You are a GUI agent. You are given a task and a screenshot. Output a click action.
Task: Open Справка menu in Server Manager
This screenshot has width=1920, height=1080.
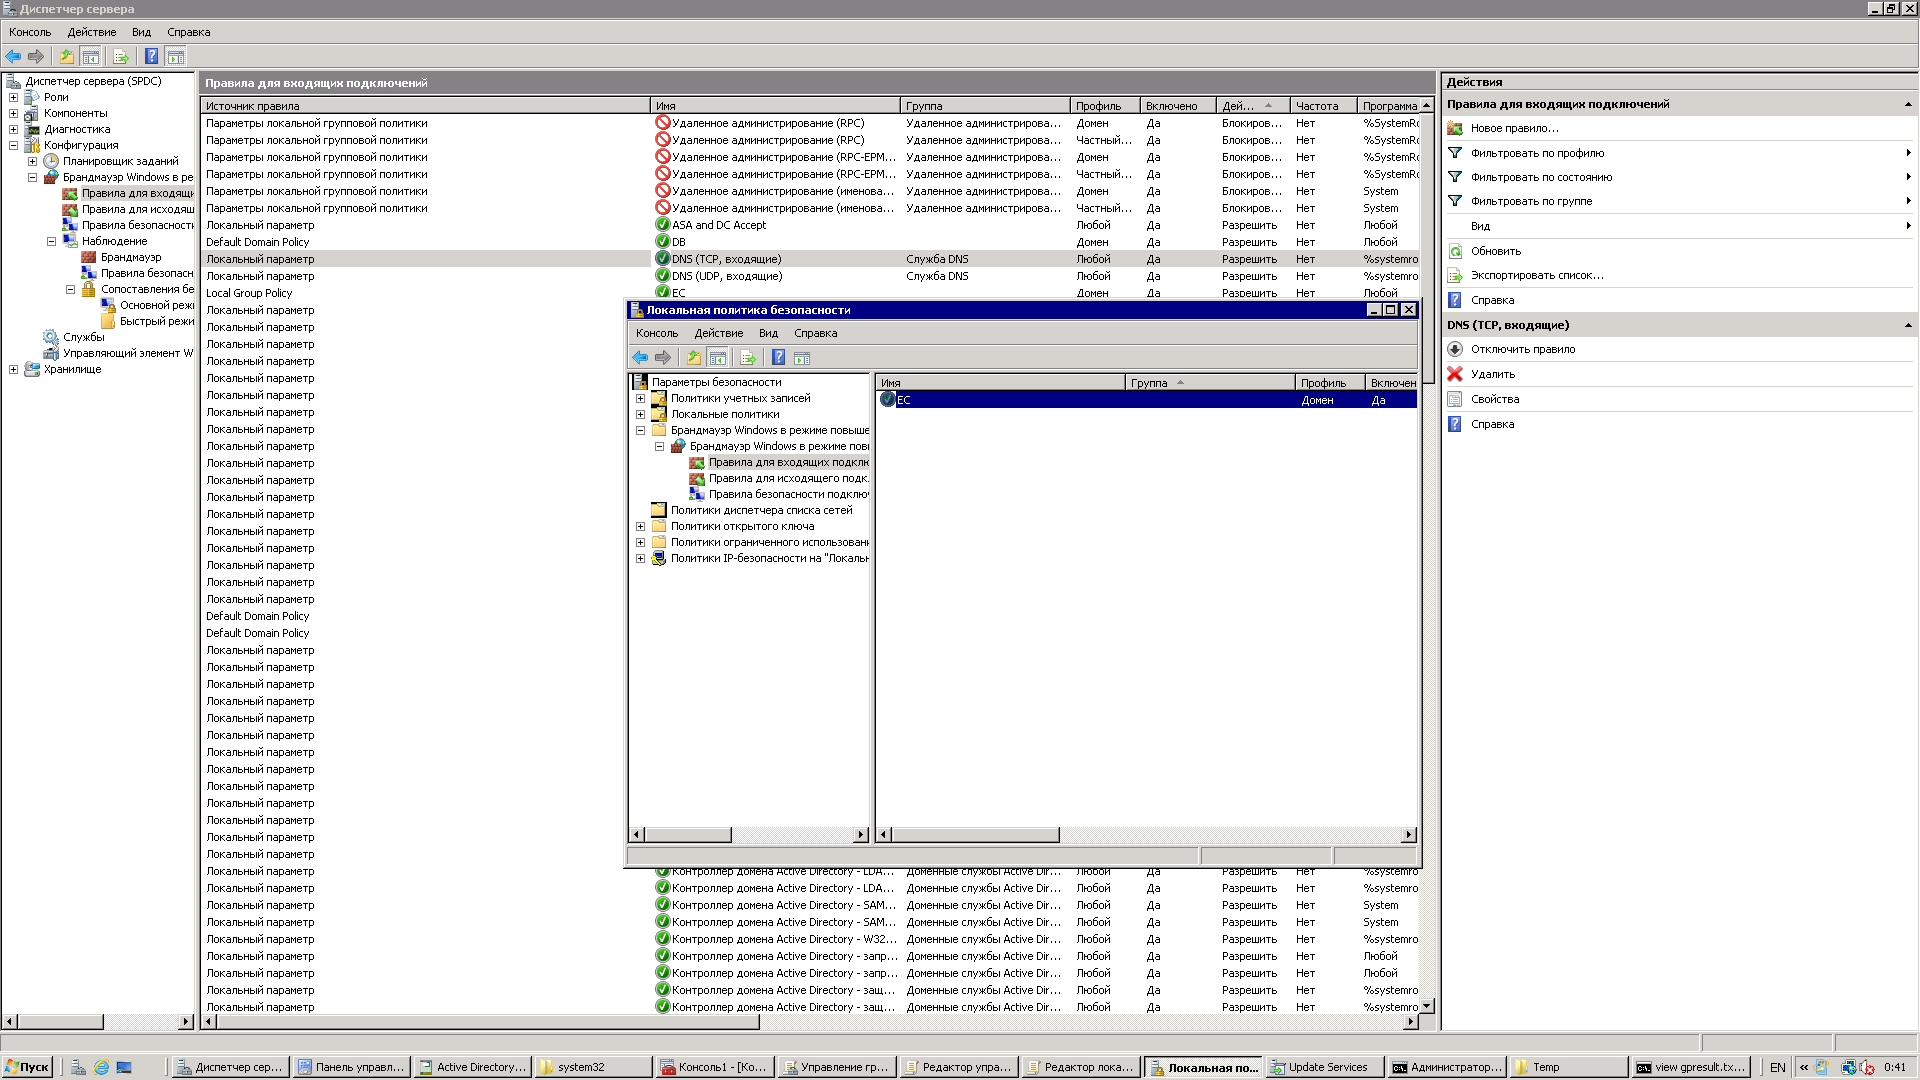(189, 32)
